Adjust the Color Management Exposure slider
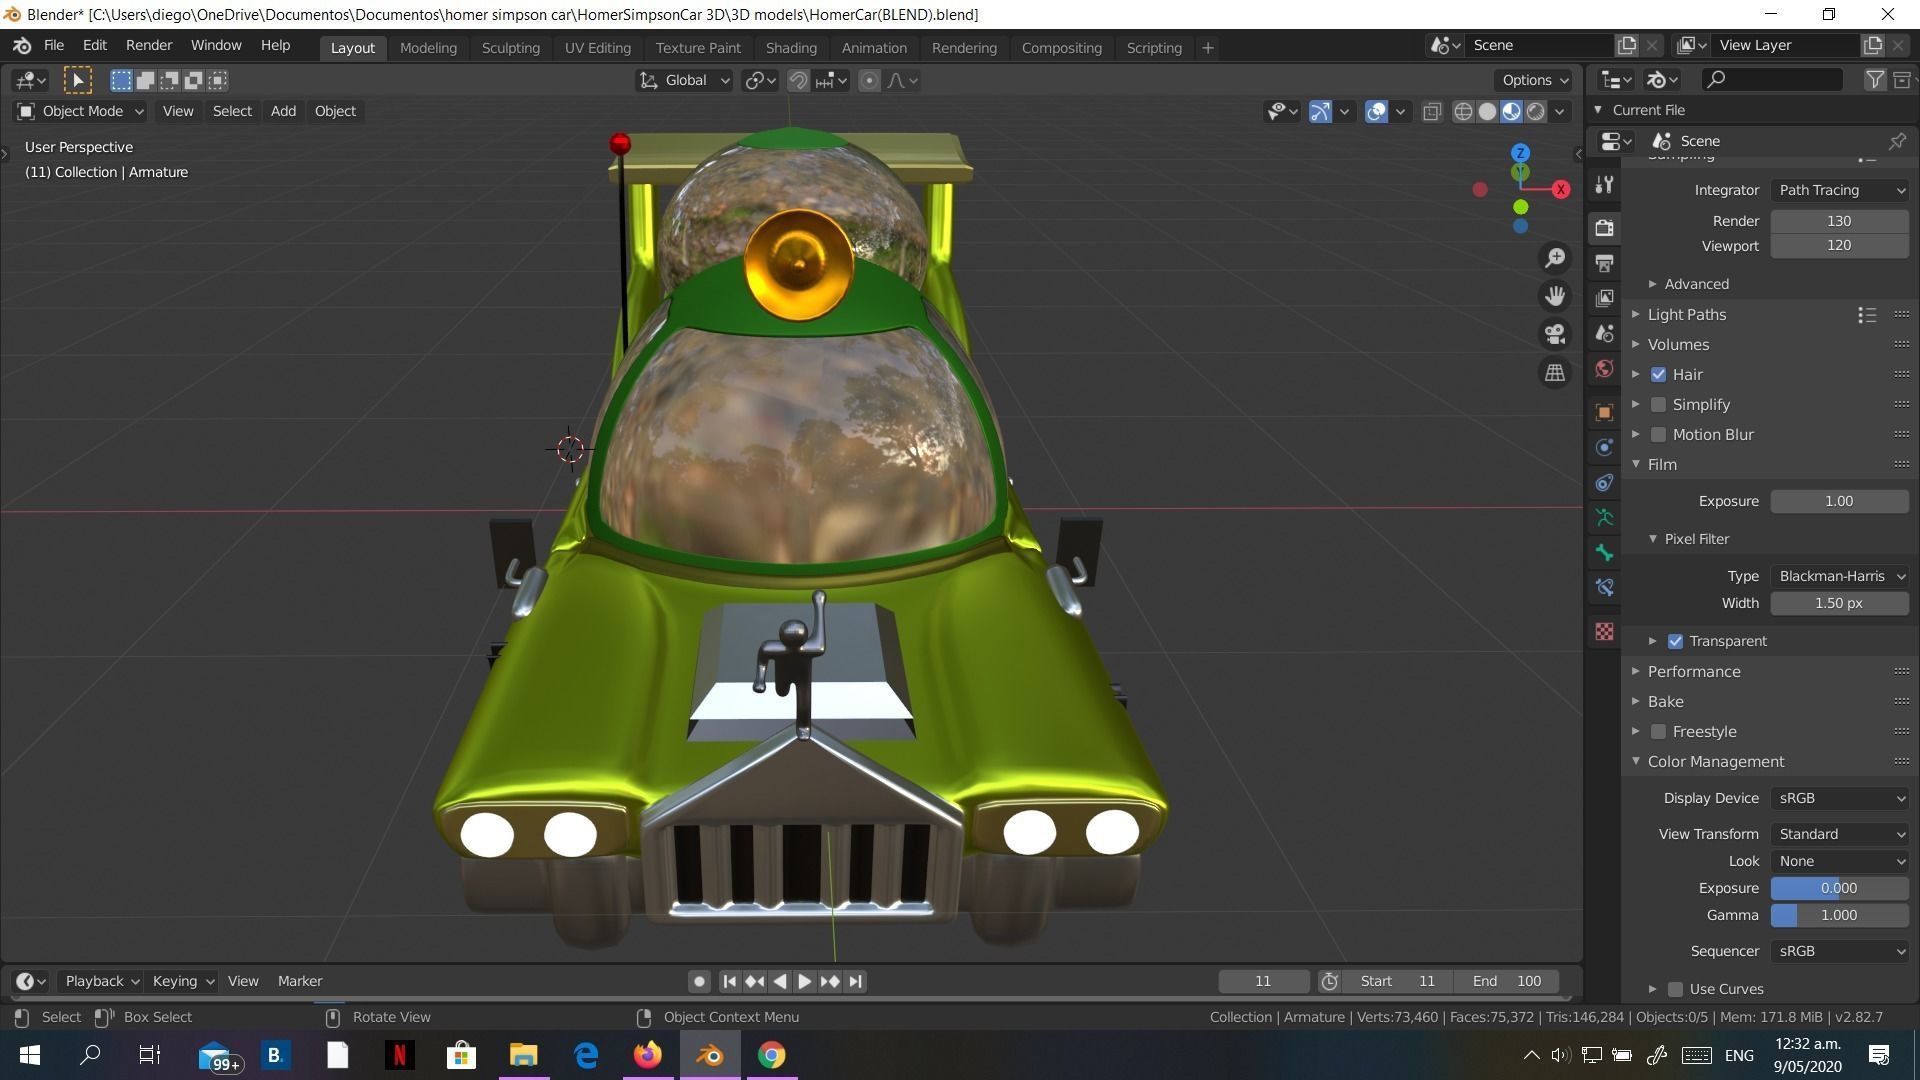Screen dimensions: 1920x1080 click(x=1839, y=888)
